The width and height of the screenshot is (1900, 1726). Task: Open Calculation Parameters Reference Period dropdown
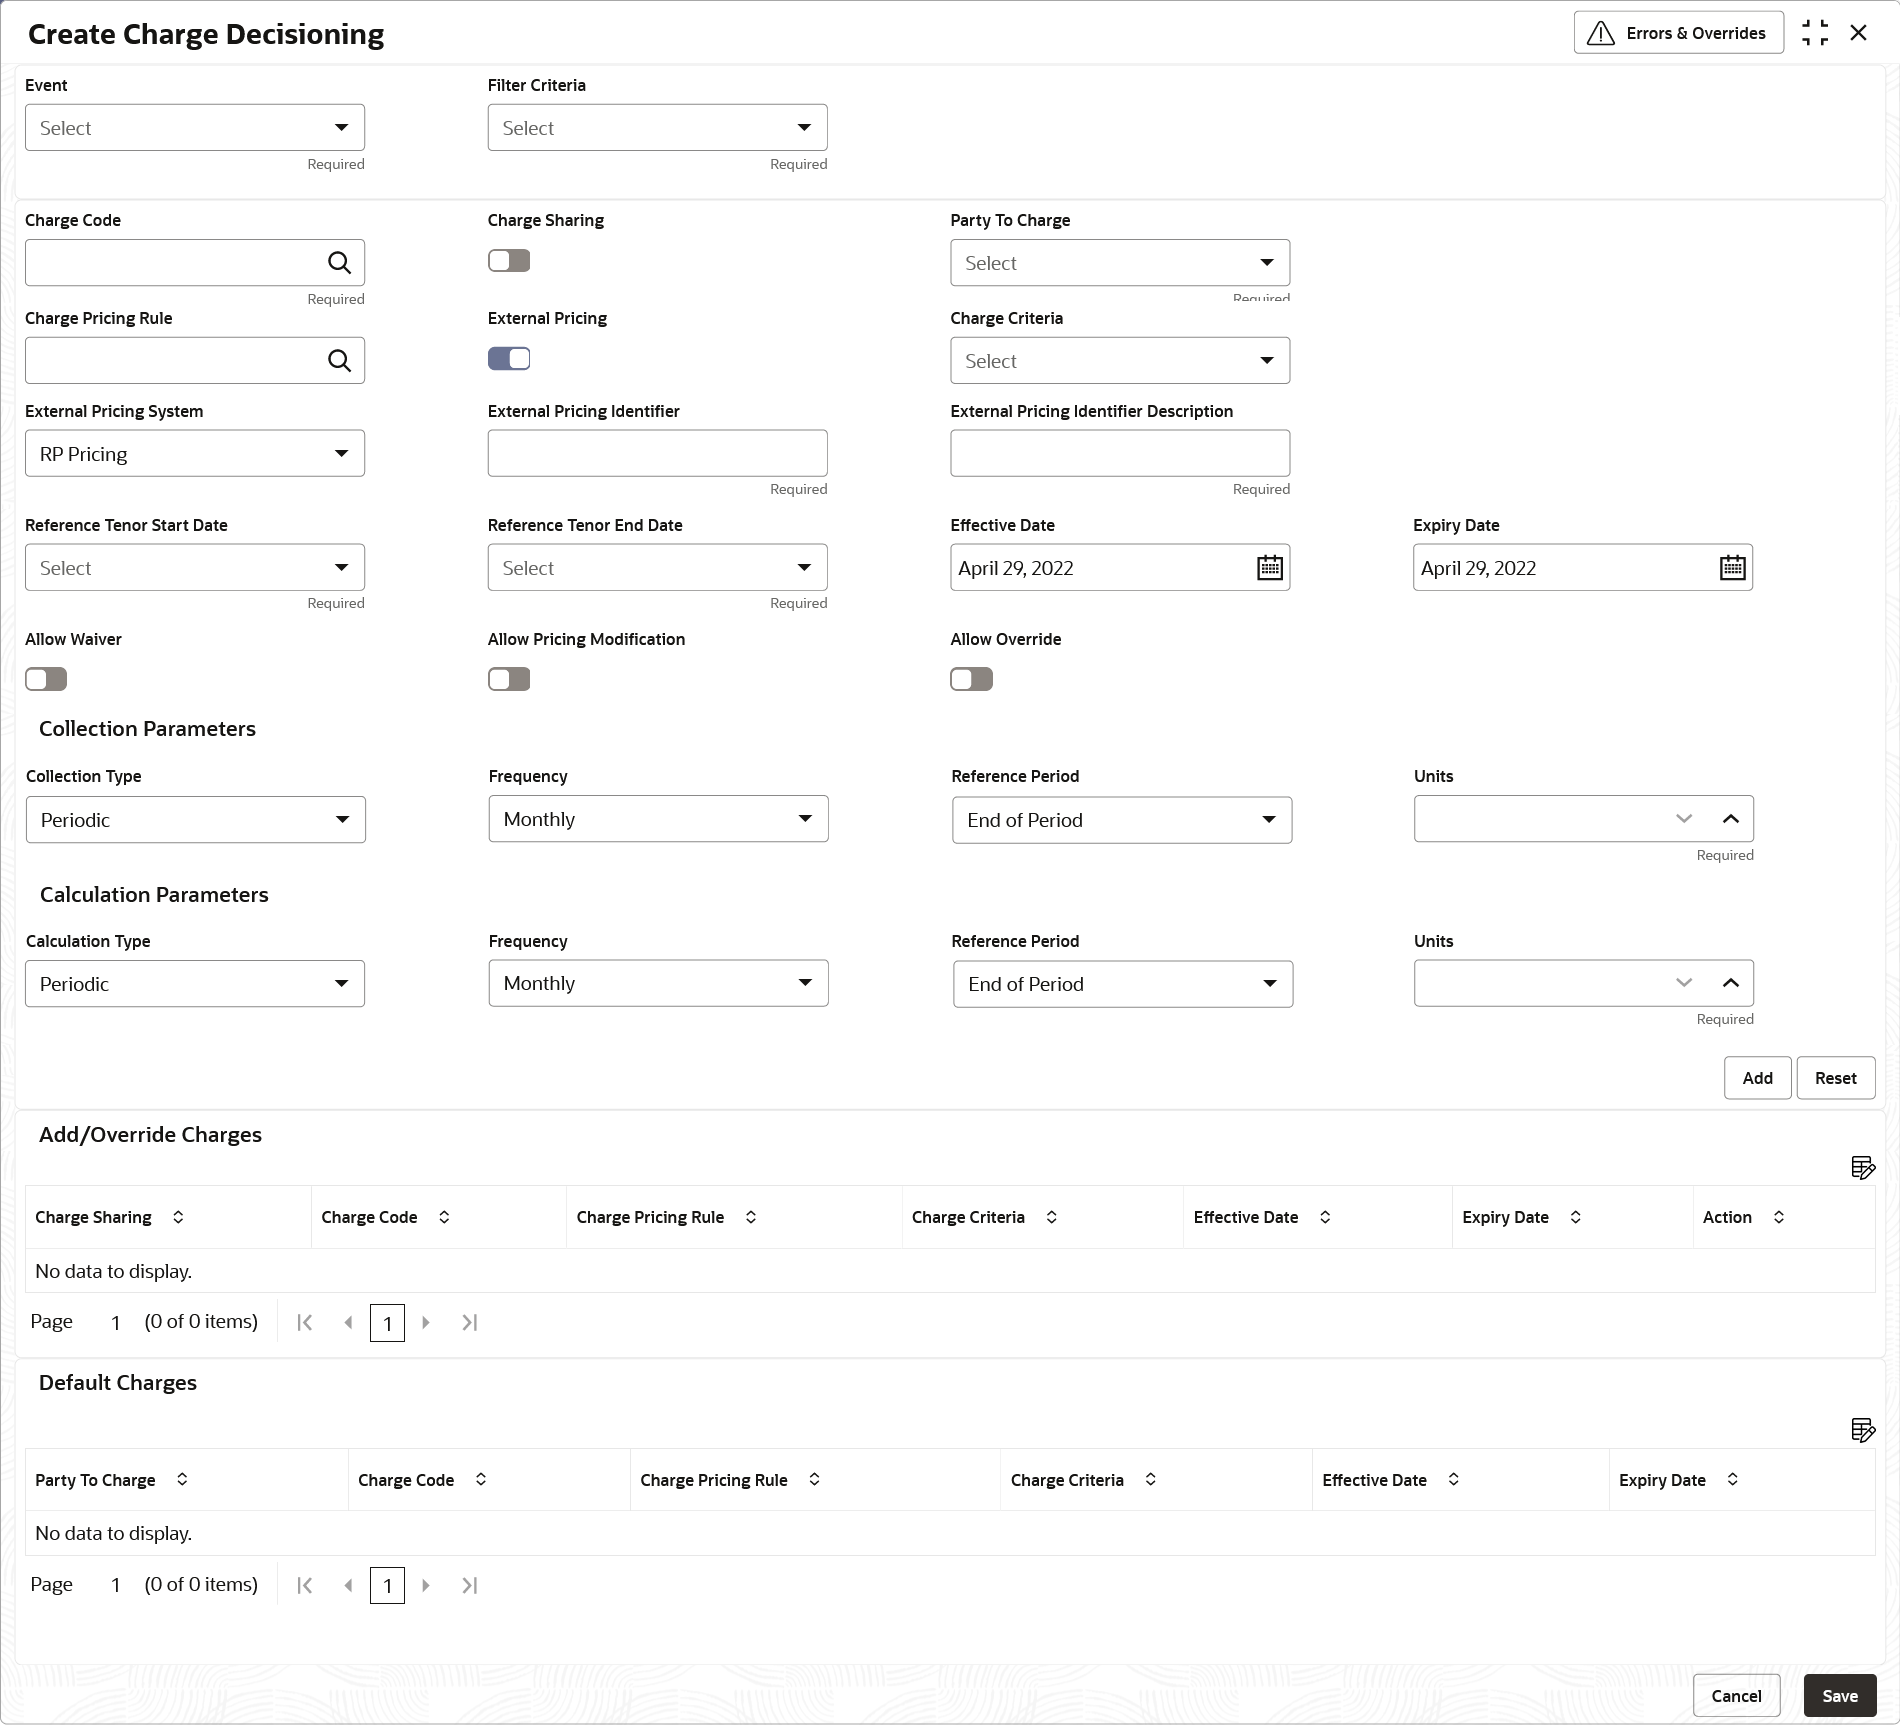[1123, 984]
